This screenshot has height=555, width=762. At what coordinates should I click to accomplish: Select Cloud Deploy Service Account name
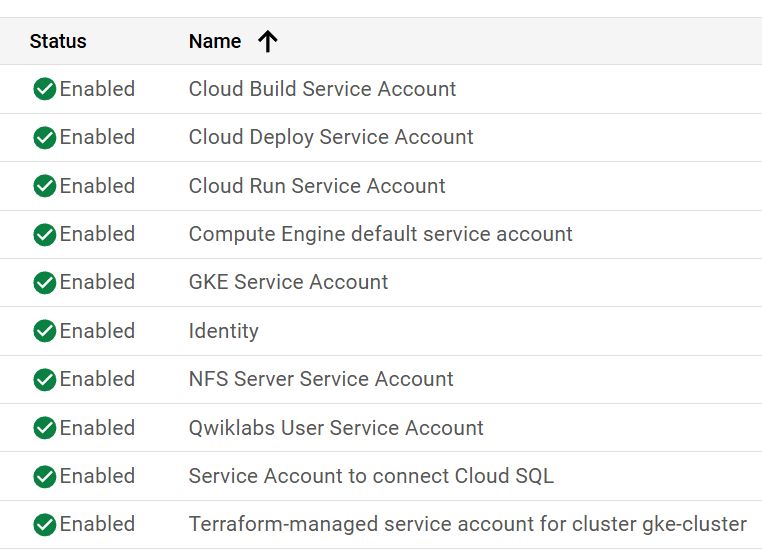pos(331,138)
